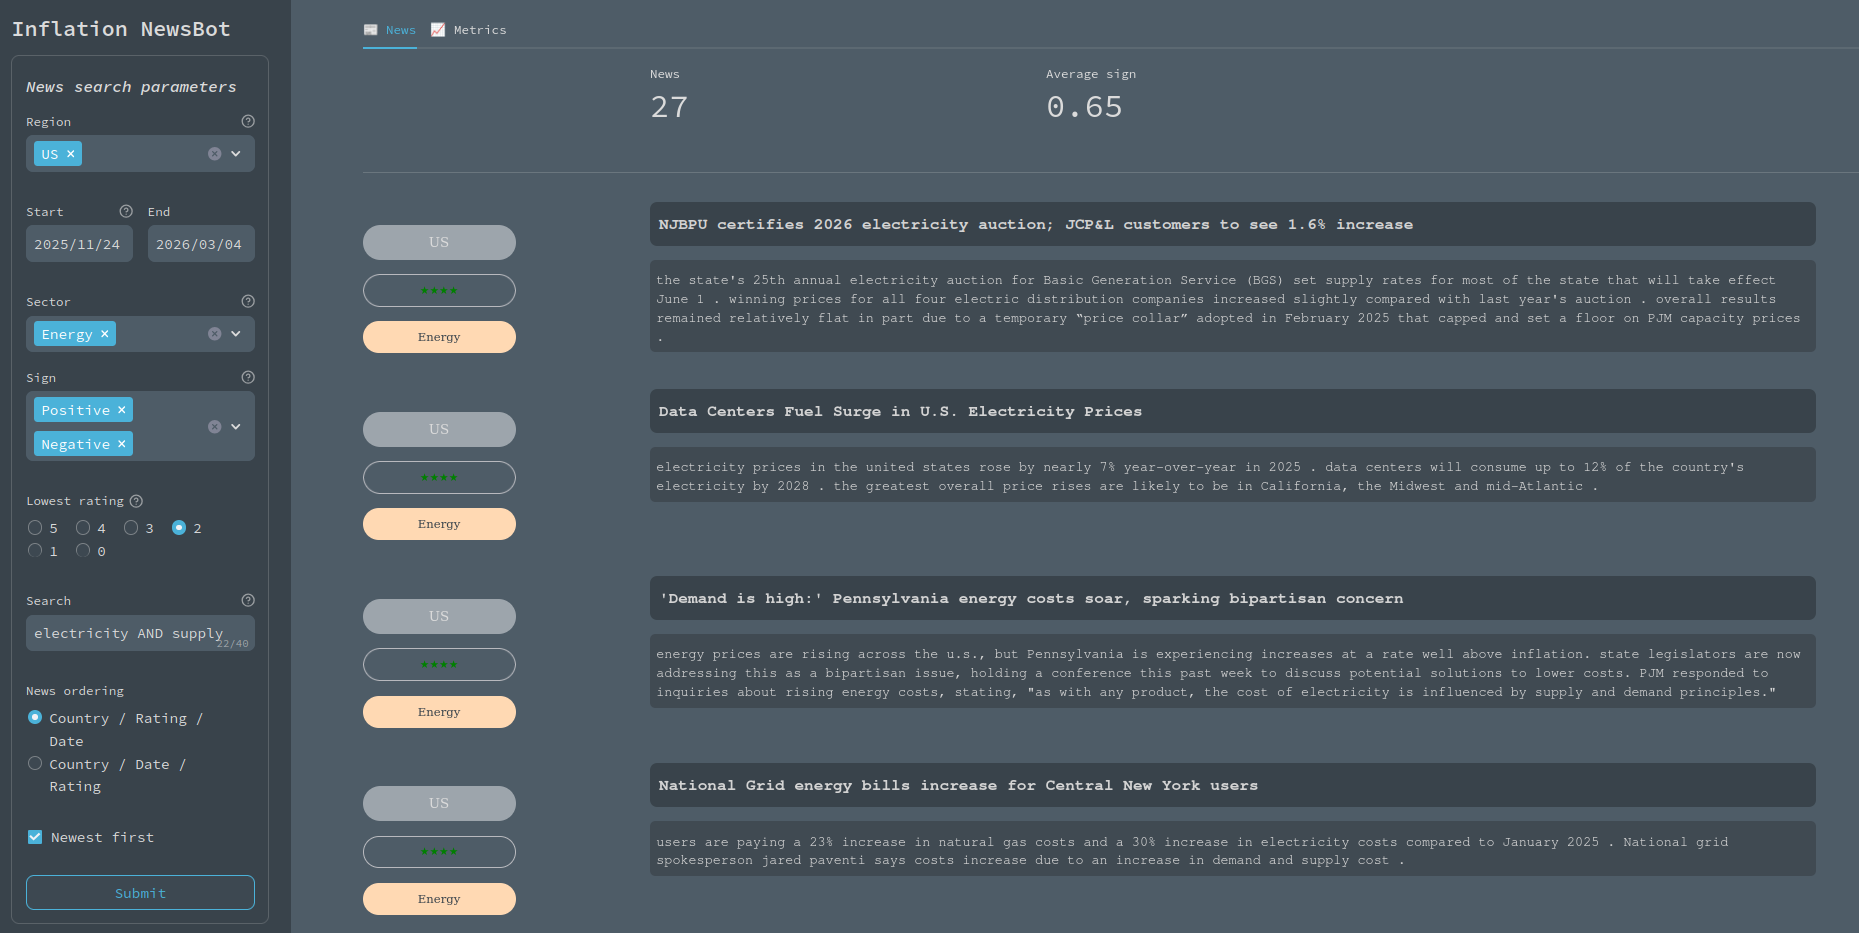Screen dimensions: 1859x933
Task: Remove the Energy tag from Sector
Action: coord(104,334)
